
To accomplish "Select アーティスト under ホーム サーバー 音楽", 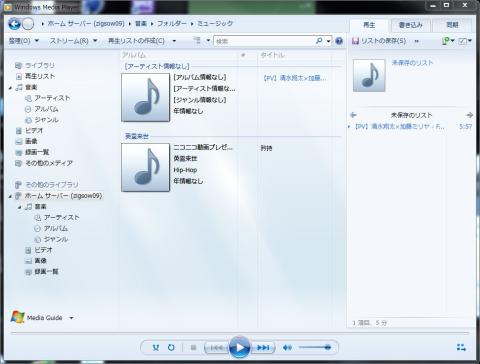I will coord(61,217).
